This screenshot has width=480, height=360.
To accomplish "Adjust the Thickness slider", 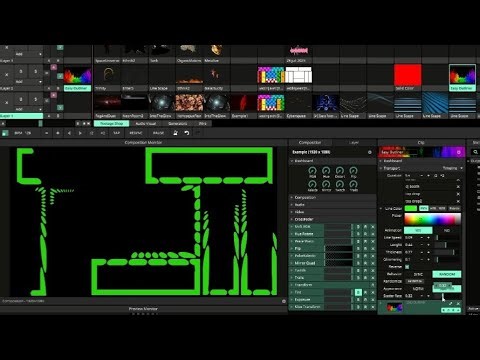I will pos(446,252).
